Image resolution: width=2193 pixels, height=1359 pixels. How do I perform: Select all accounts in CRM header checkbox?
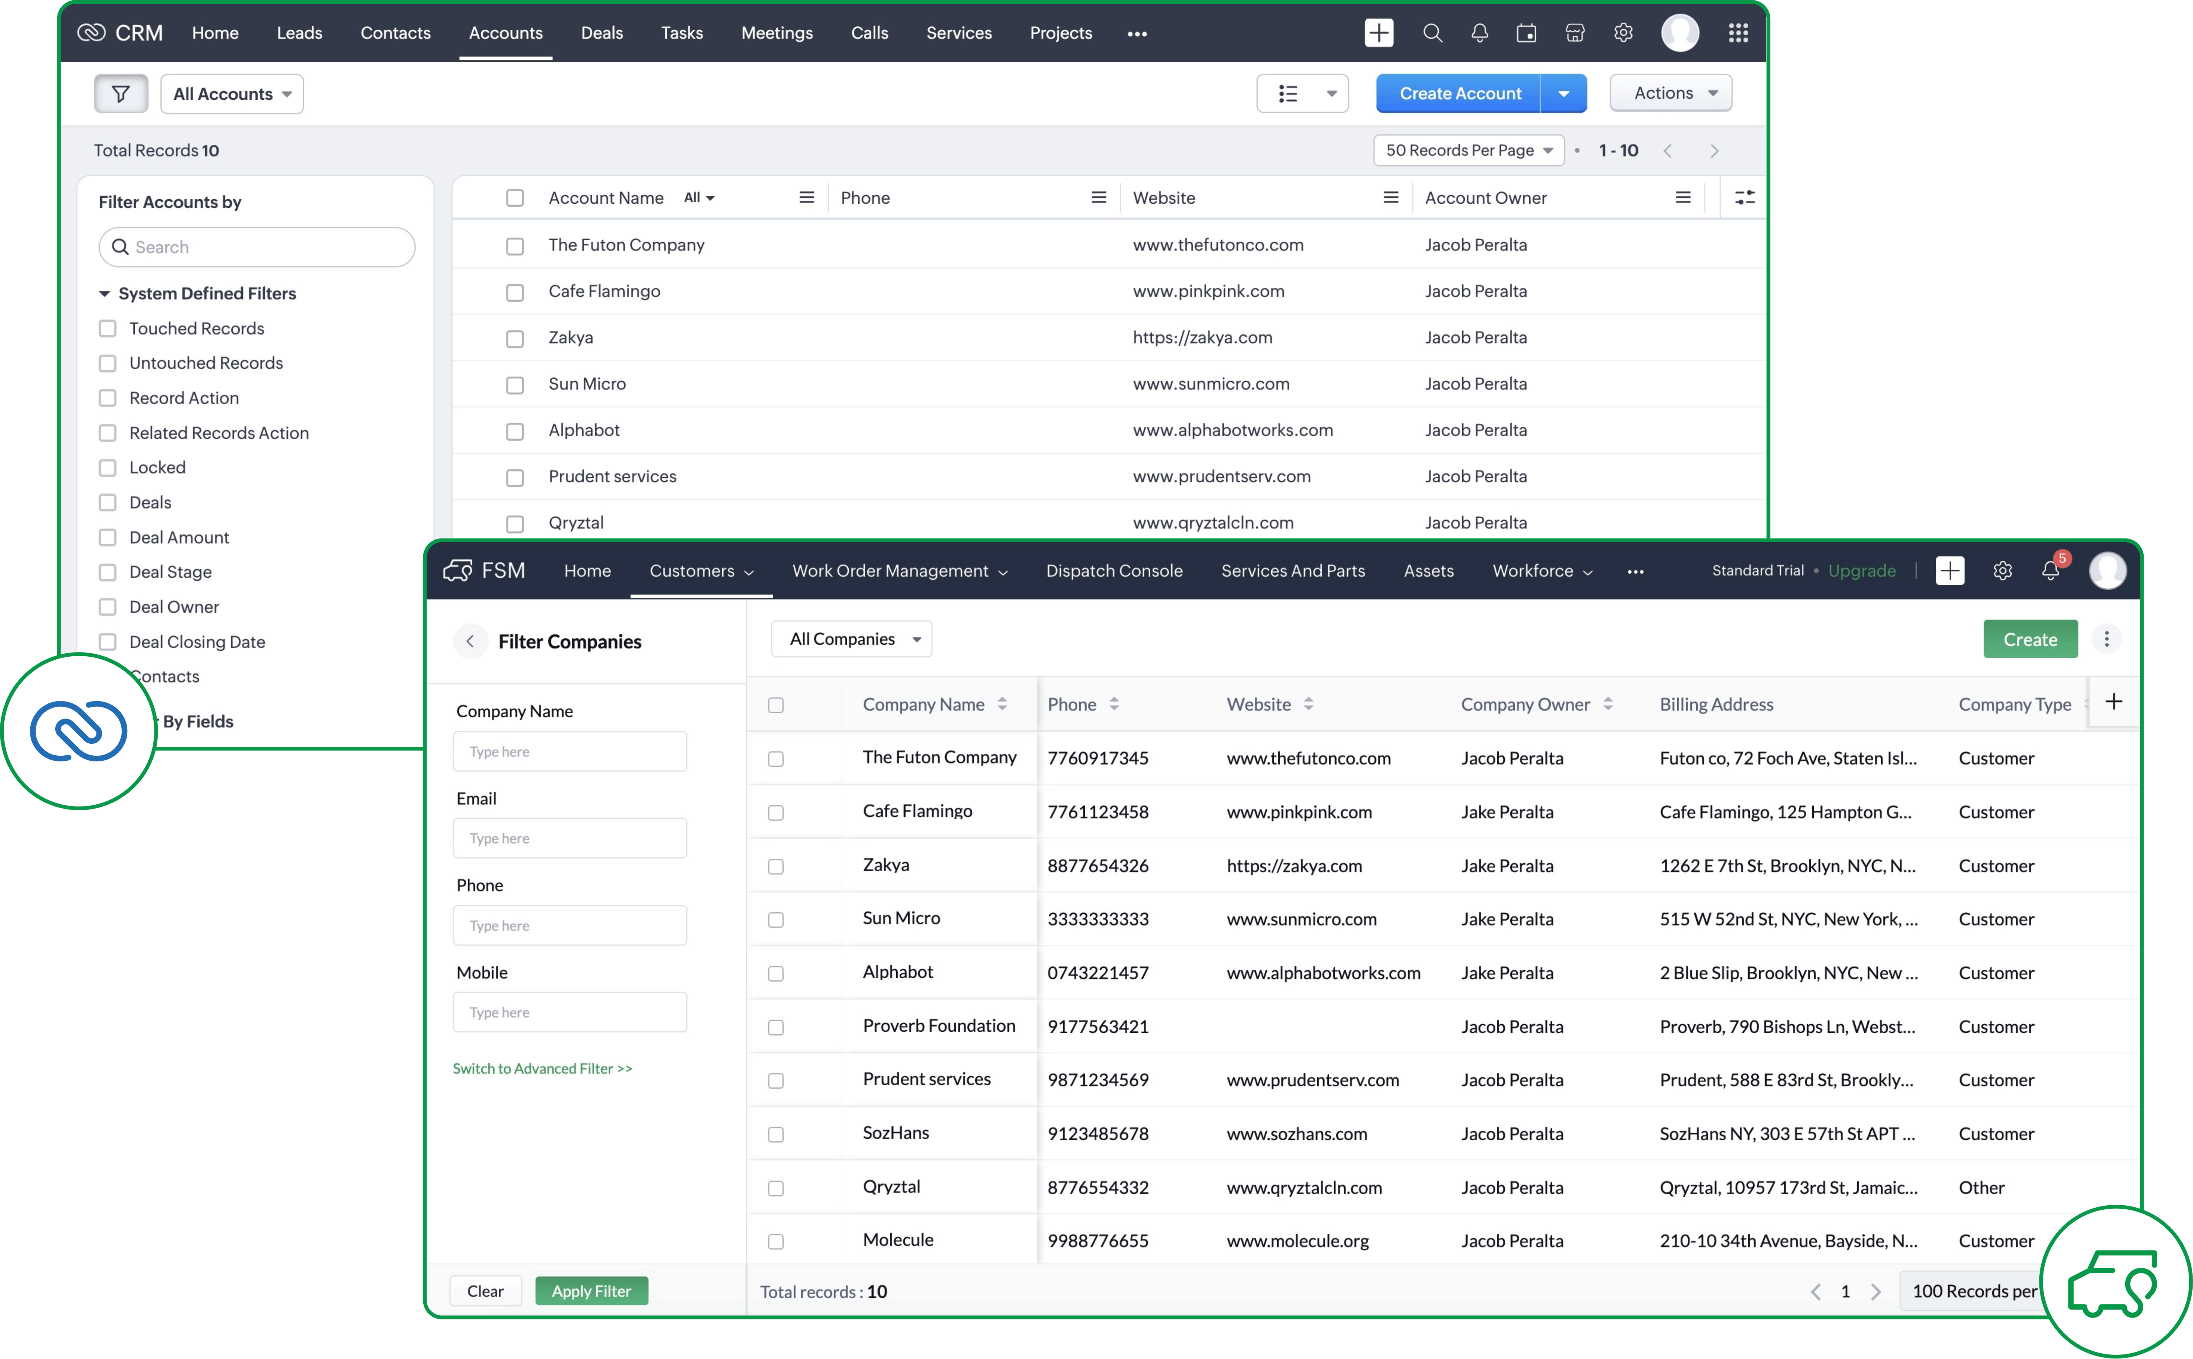515,198
